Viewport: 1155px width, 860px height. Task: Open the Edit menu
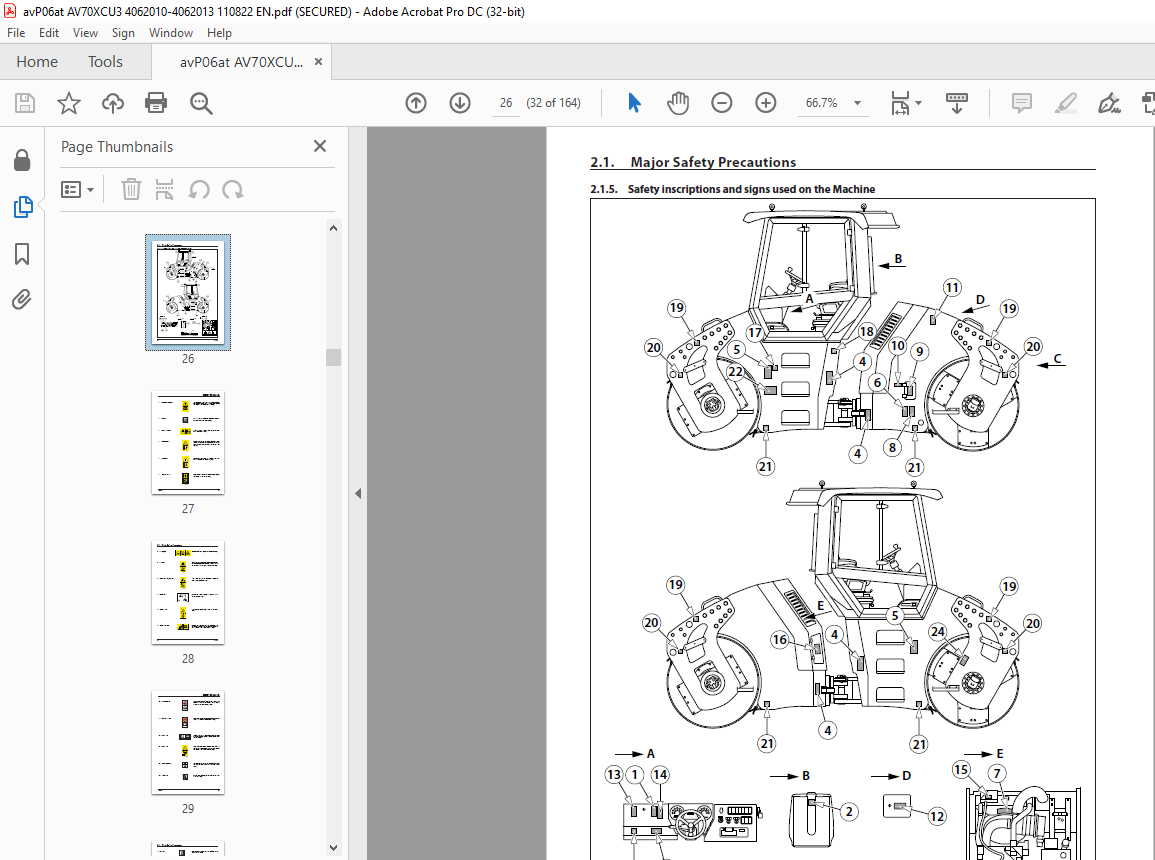[49, 32]
